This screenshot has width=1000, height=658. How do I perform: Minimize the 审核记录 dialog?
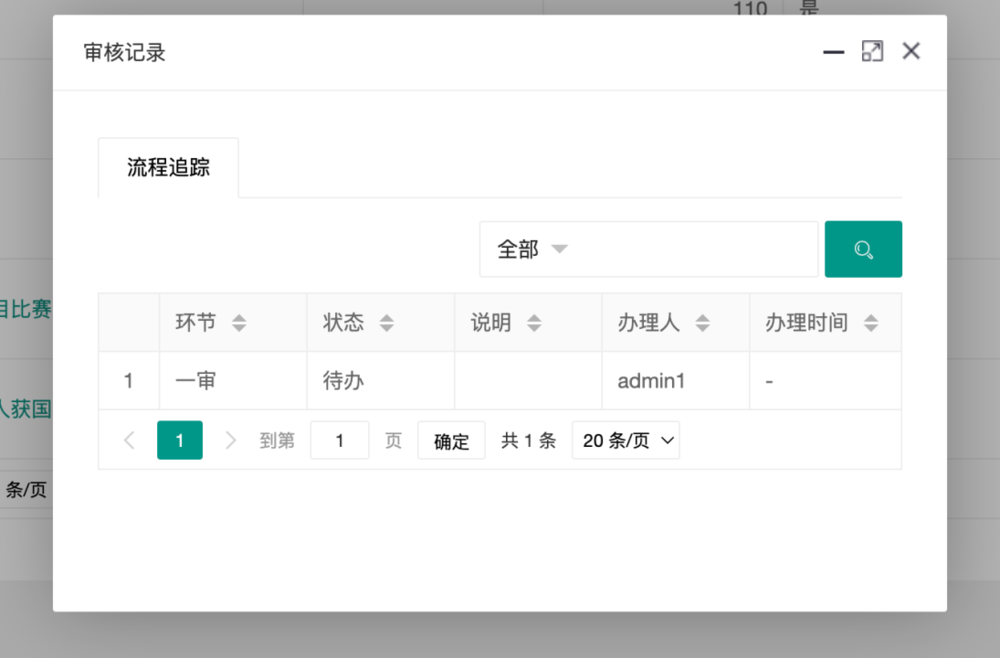click(833, 51)
